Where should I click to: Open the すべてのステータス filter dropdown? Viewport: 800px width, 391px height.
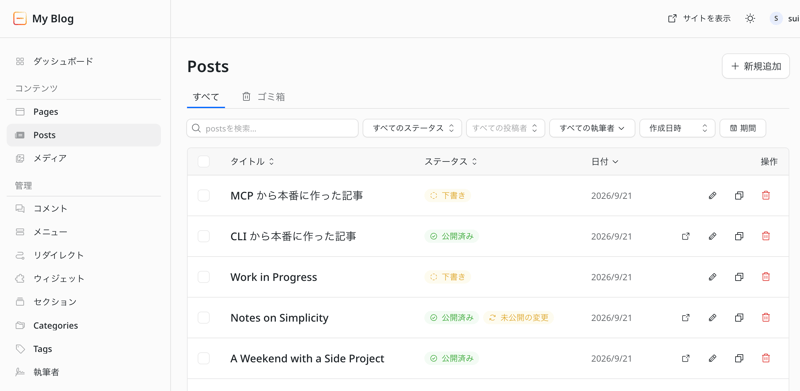point(412,128)
